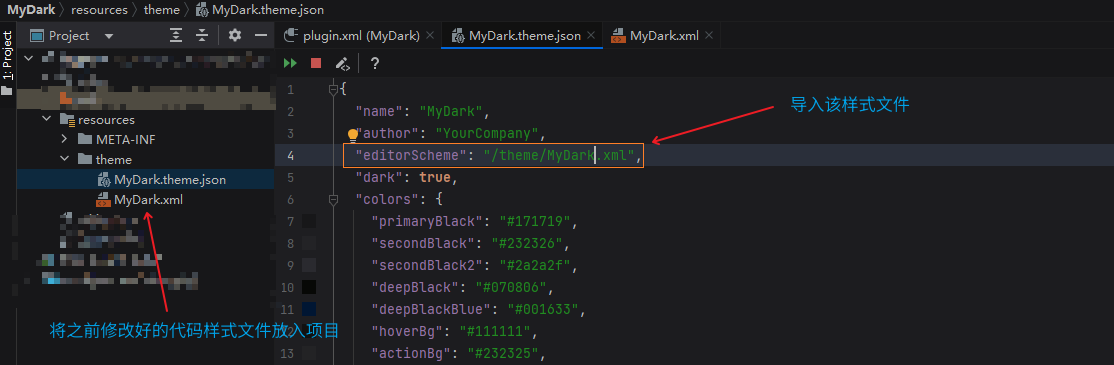Click the question mark help icon
1114x365 pixels.
tap(375, 63)
